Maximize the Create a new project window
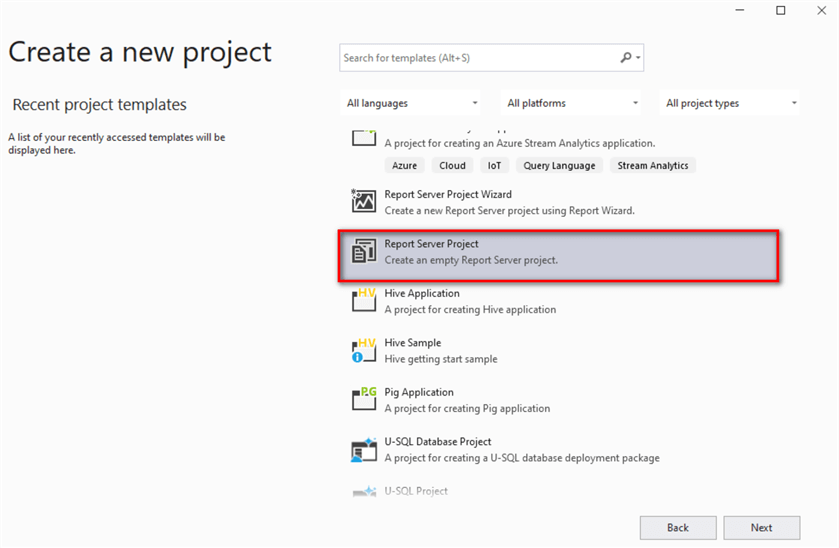Screen dimensions: 839x548 (781, 11)
